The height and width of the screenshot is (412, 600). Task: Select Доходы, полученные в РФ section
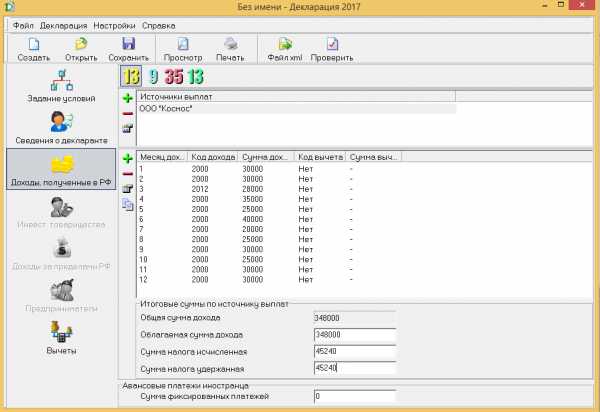(x=61, y=169)
